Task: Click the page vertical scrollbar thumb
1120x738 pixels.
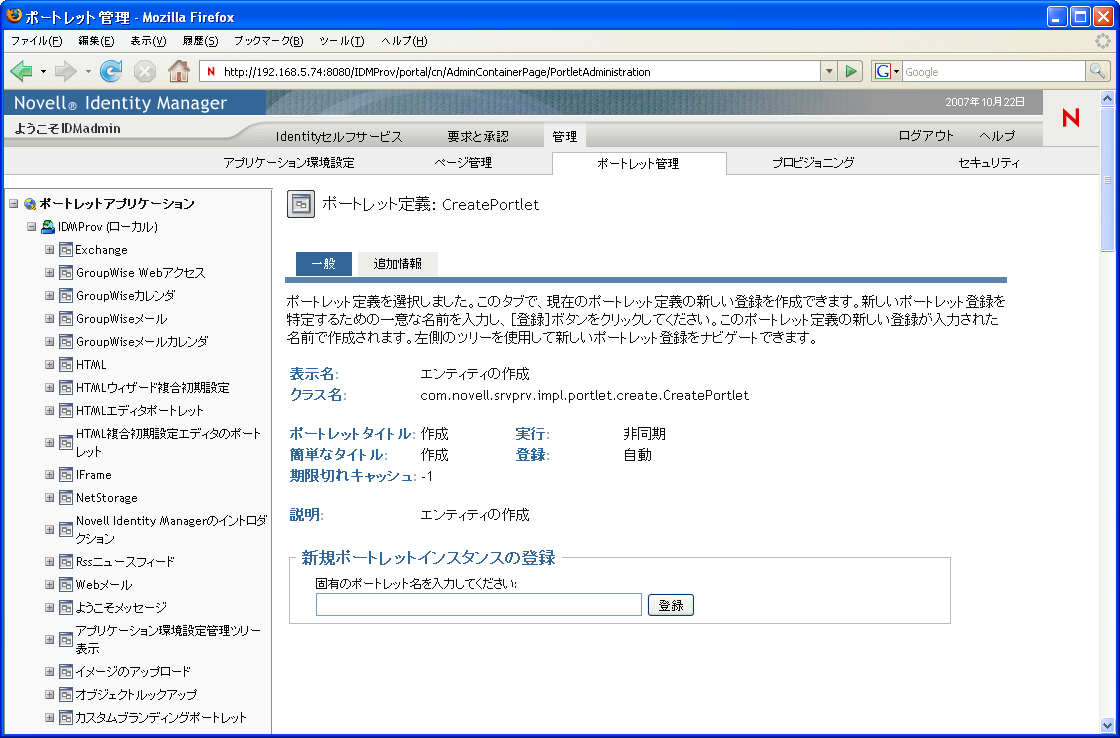Action: coord(1107,178)
